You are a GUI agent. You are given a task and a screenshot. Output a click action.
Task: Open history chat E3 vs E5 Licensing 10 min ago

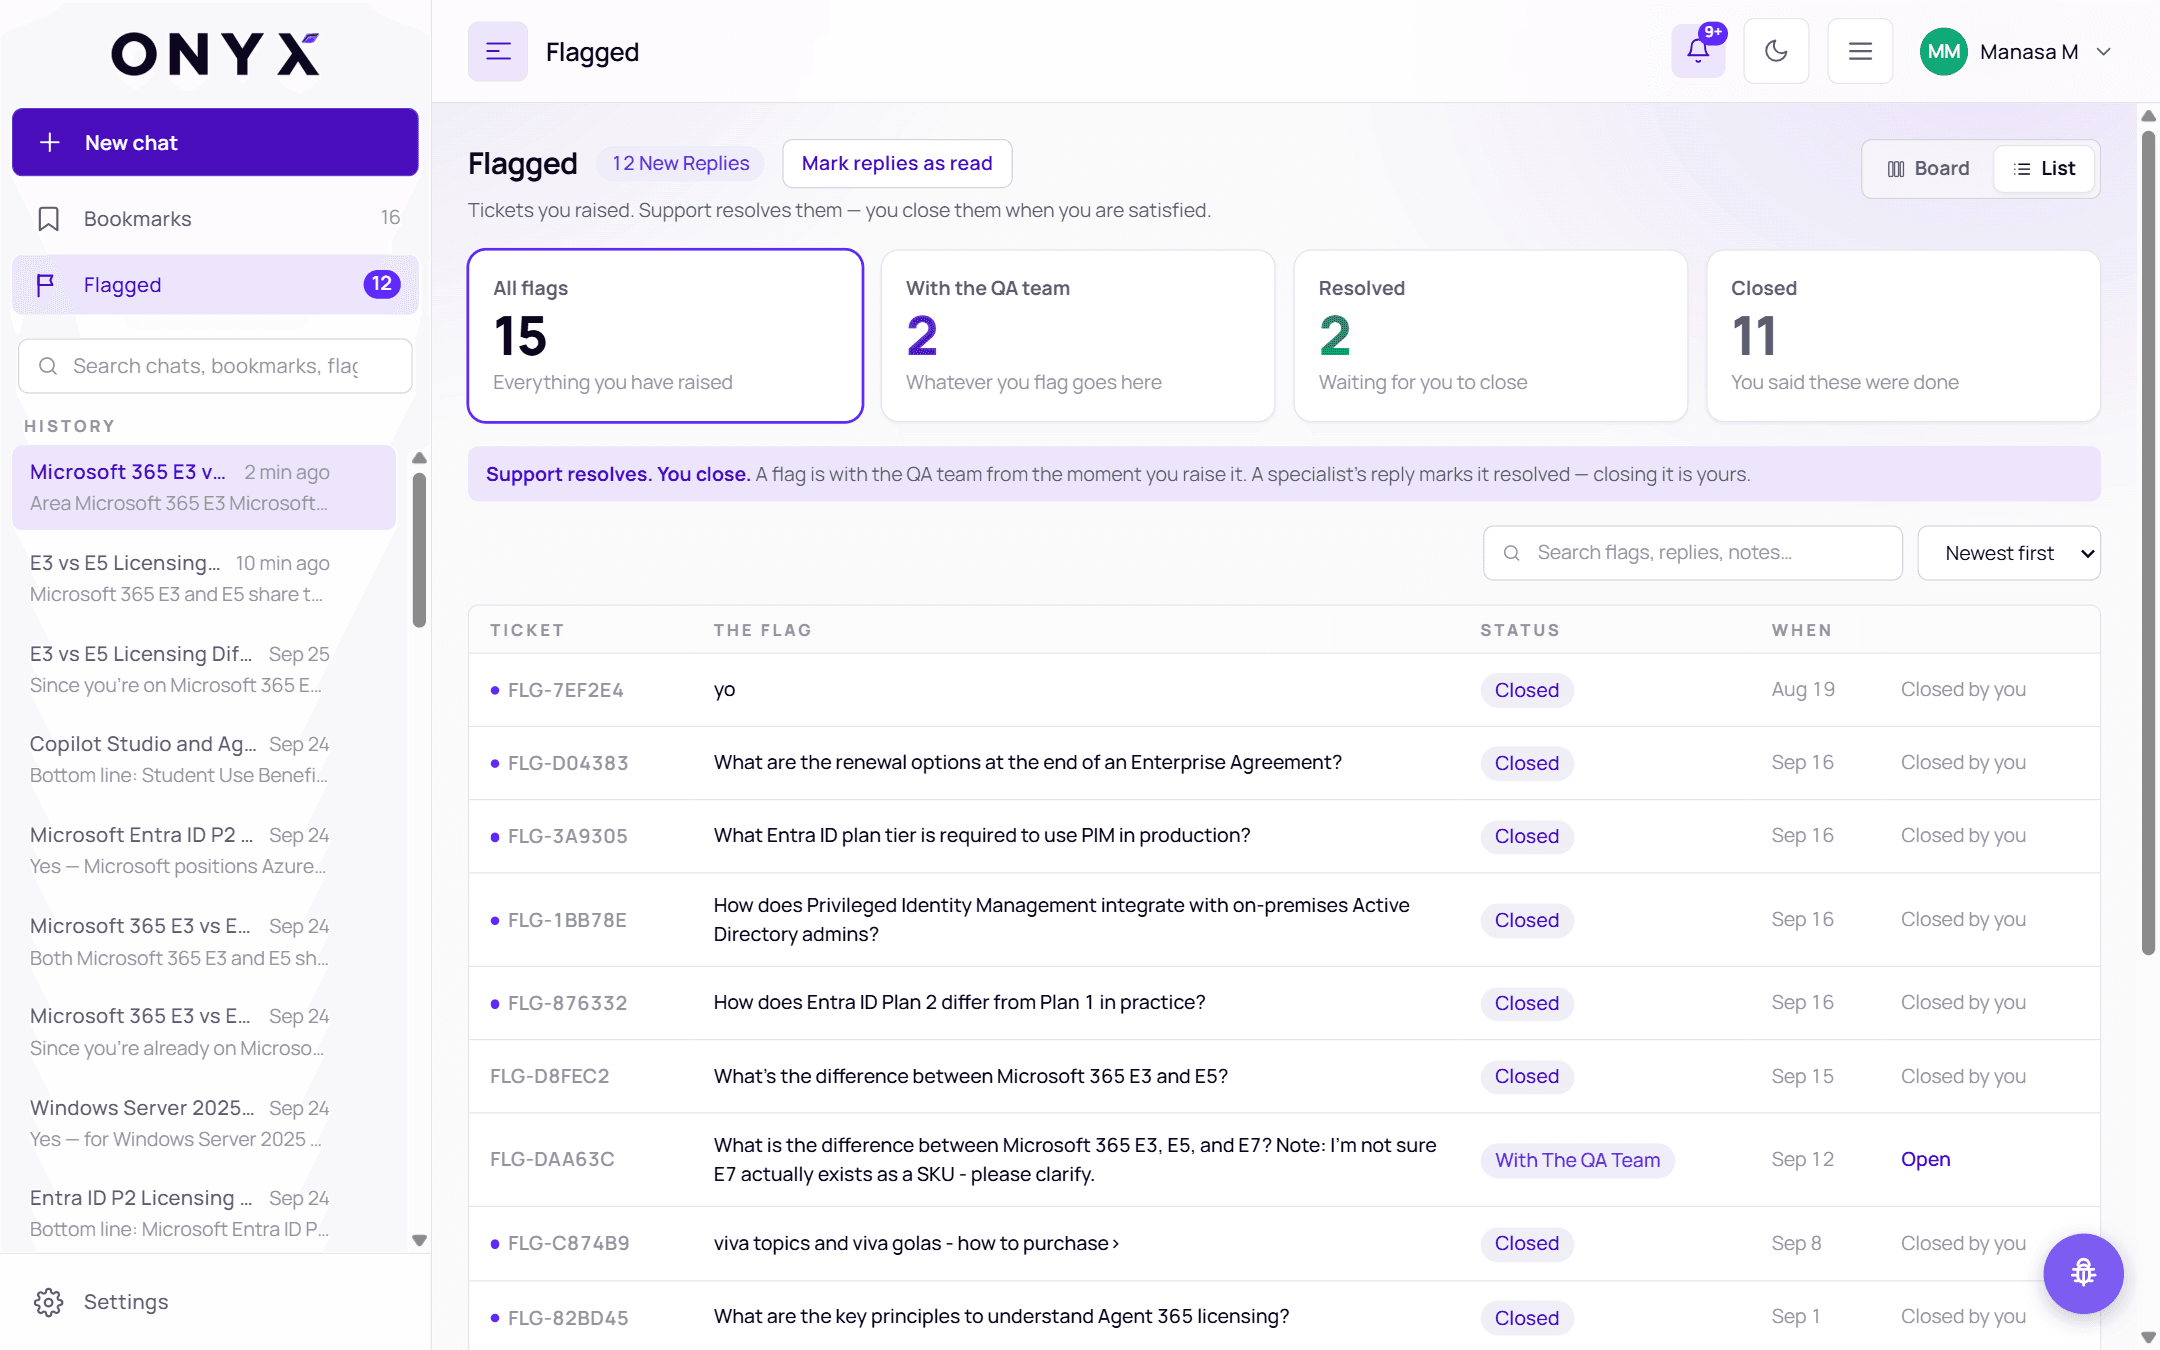pyautogui.click(x=204, y=578)
